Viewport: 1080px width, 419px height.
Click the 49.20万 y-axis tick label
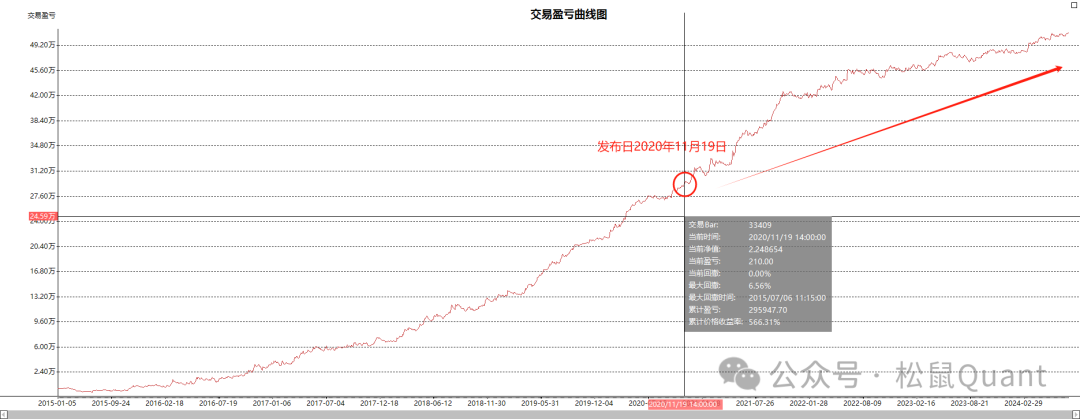pos(43,45)
